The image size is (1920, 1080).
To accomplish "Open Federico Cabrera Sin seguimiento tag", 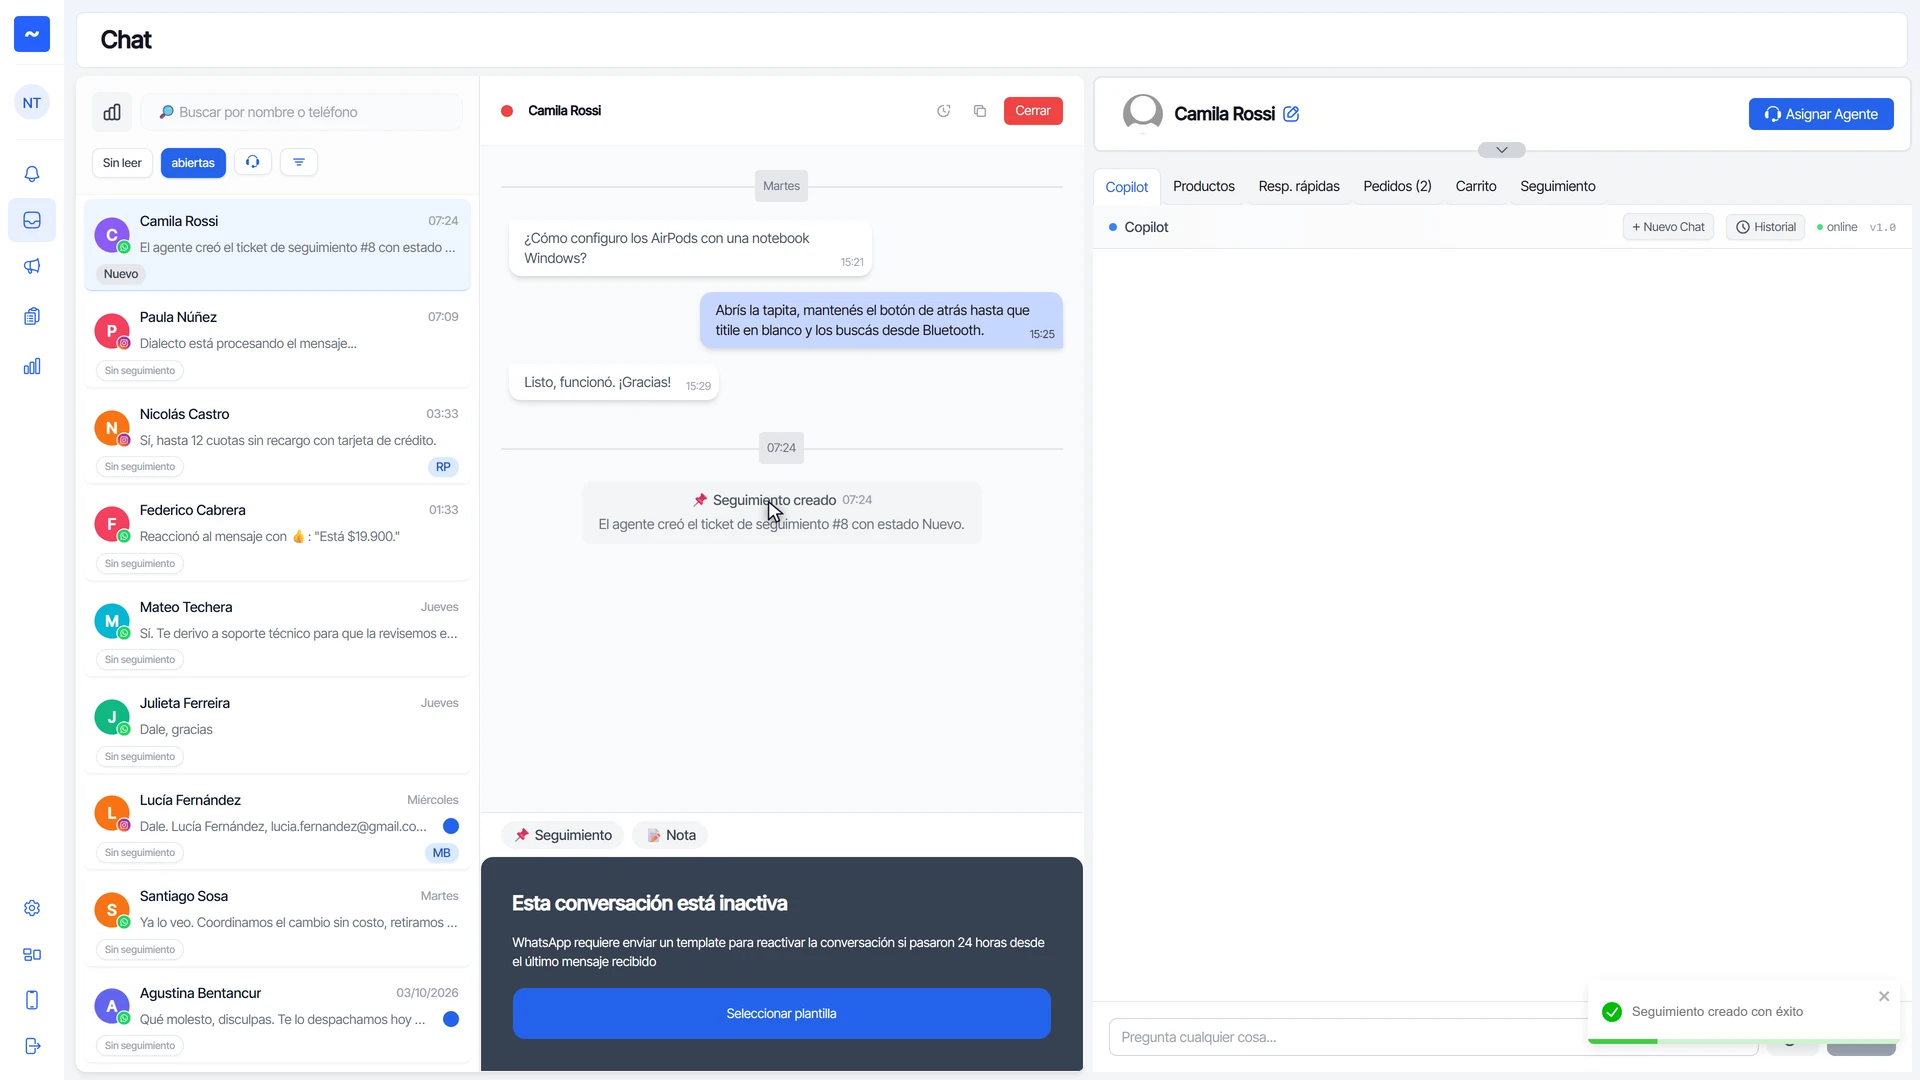I will click(140, 564).
